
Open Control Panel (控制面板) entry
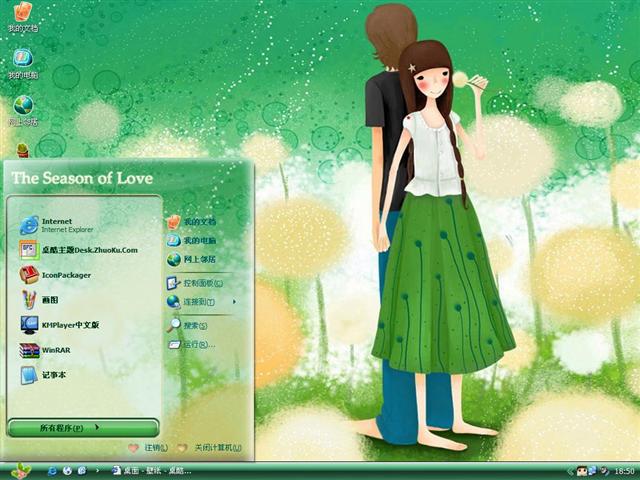click(195, 283)
